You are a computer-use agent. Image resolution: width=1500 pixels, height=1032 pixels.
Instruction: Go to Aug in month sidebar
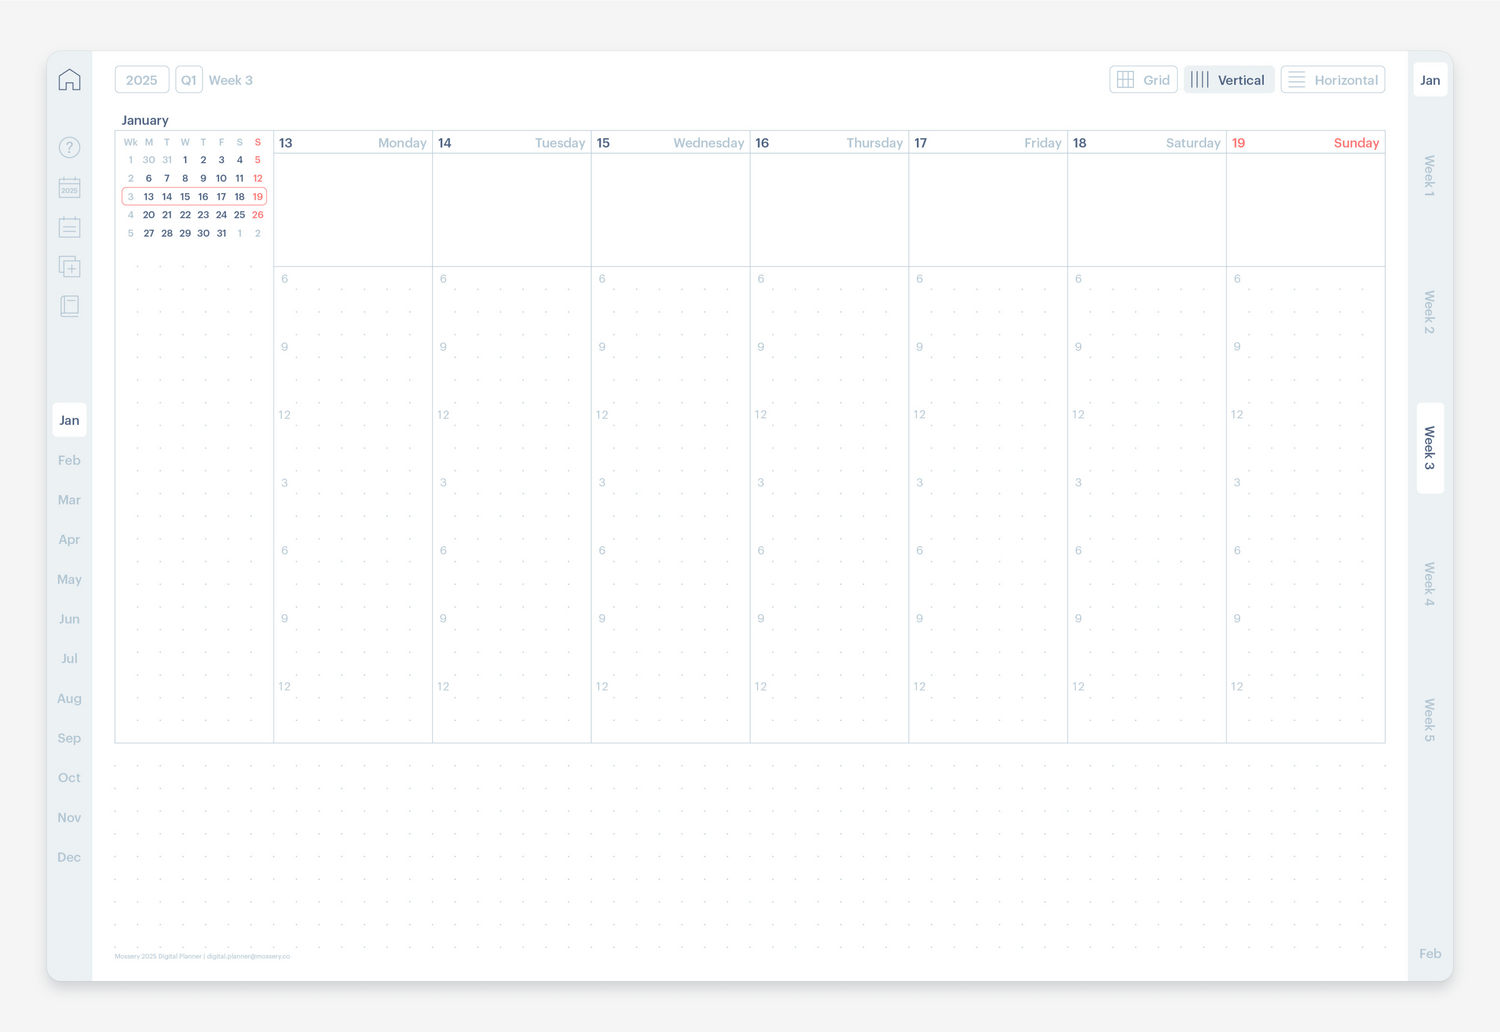69,698
